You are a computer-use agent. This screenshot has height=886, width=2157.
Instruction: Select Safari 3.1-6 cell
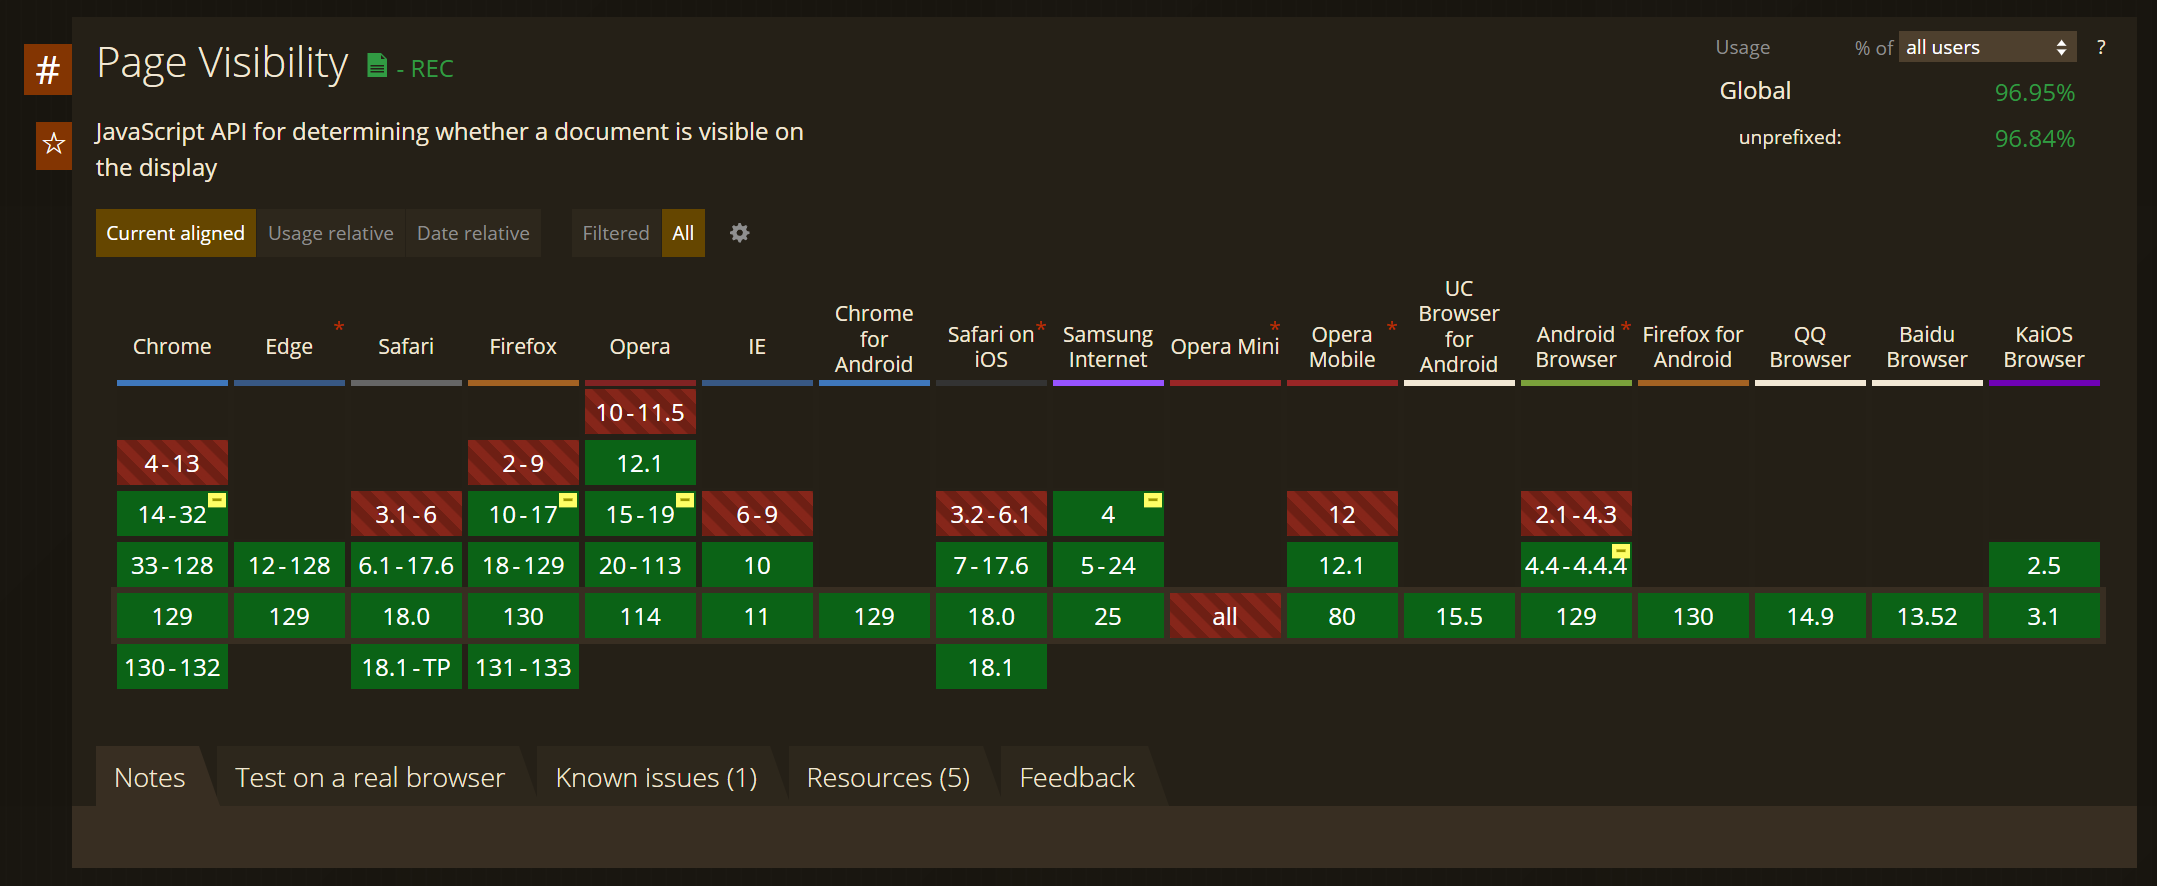pos(406,514)
